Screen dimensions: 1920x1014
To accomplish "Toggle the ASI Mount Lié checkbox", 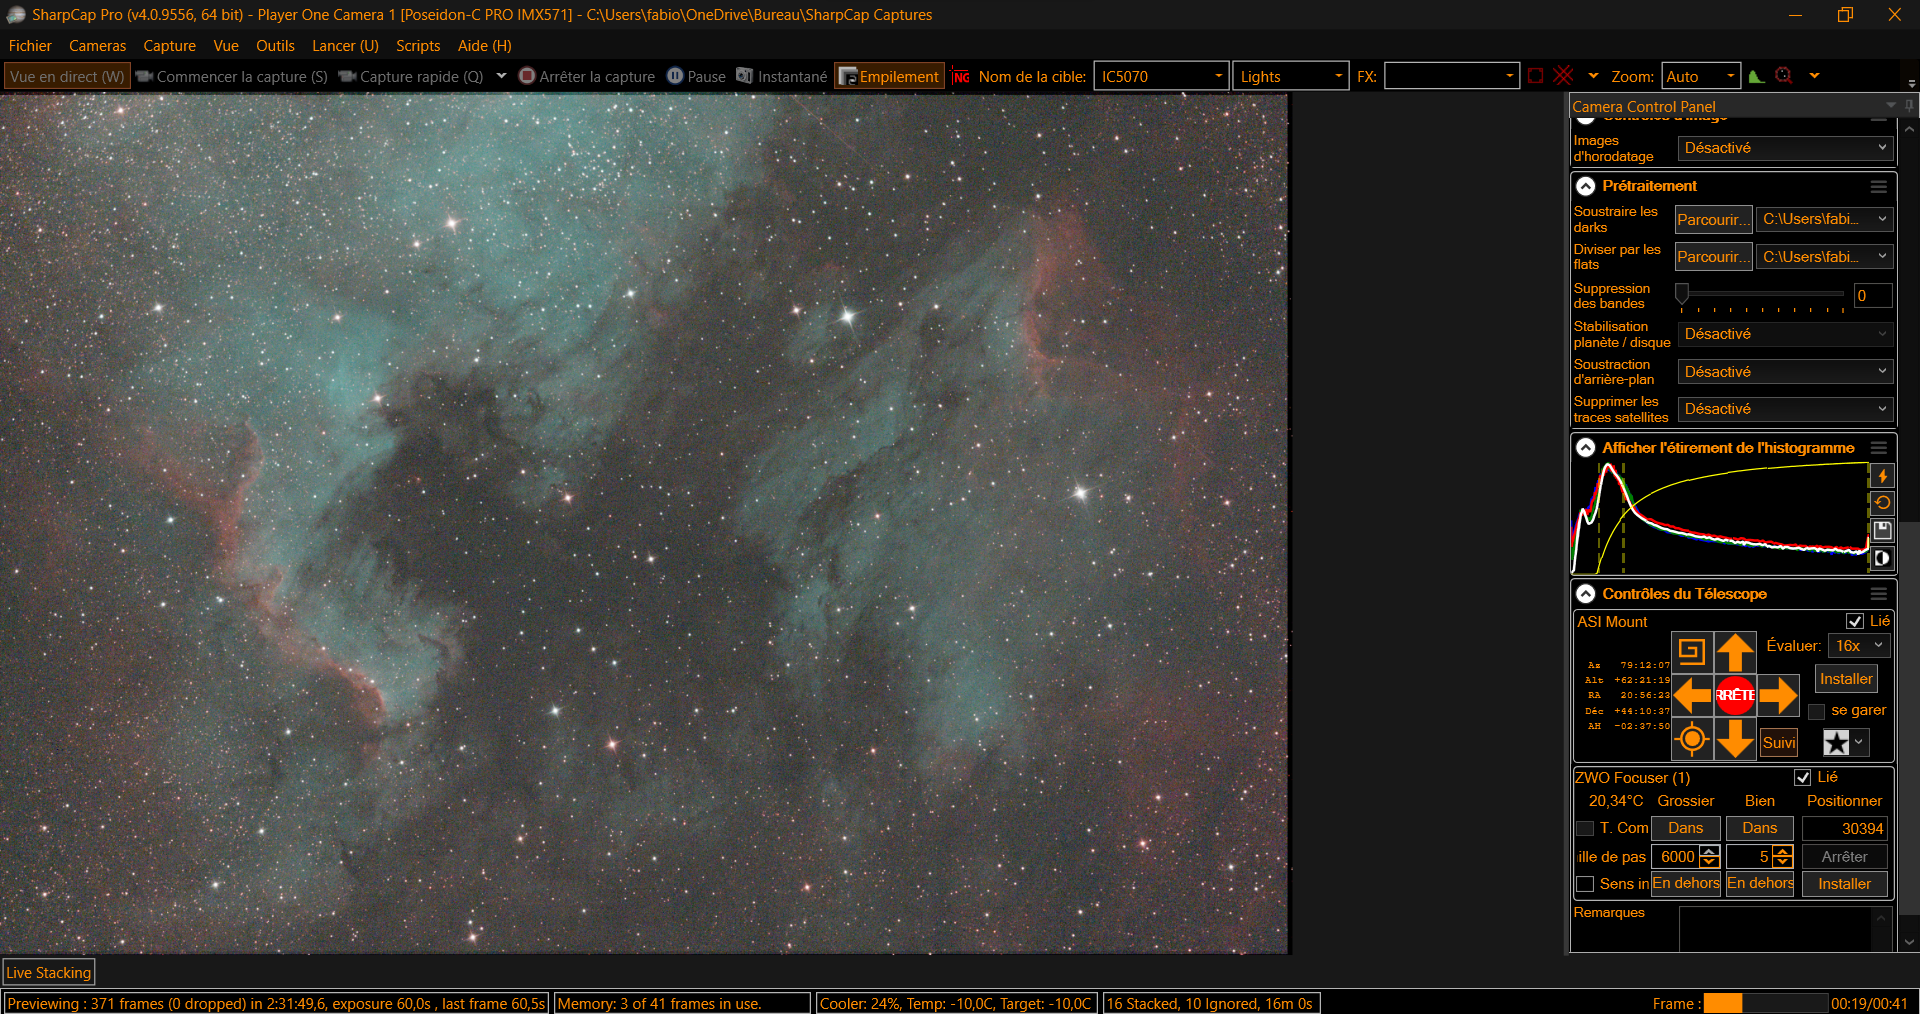I will [1855, 621].
